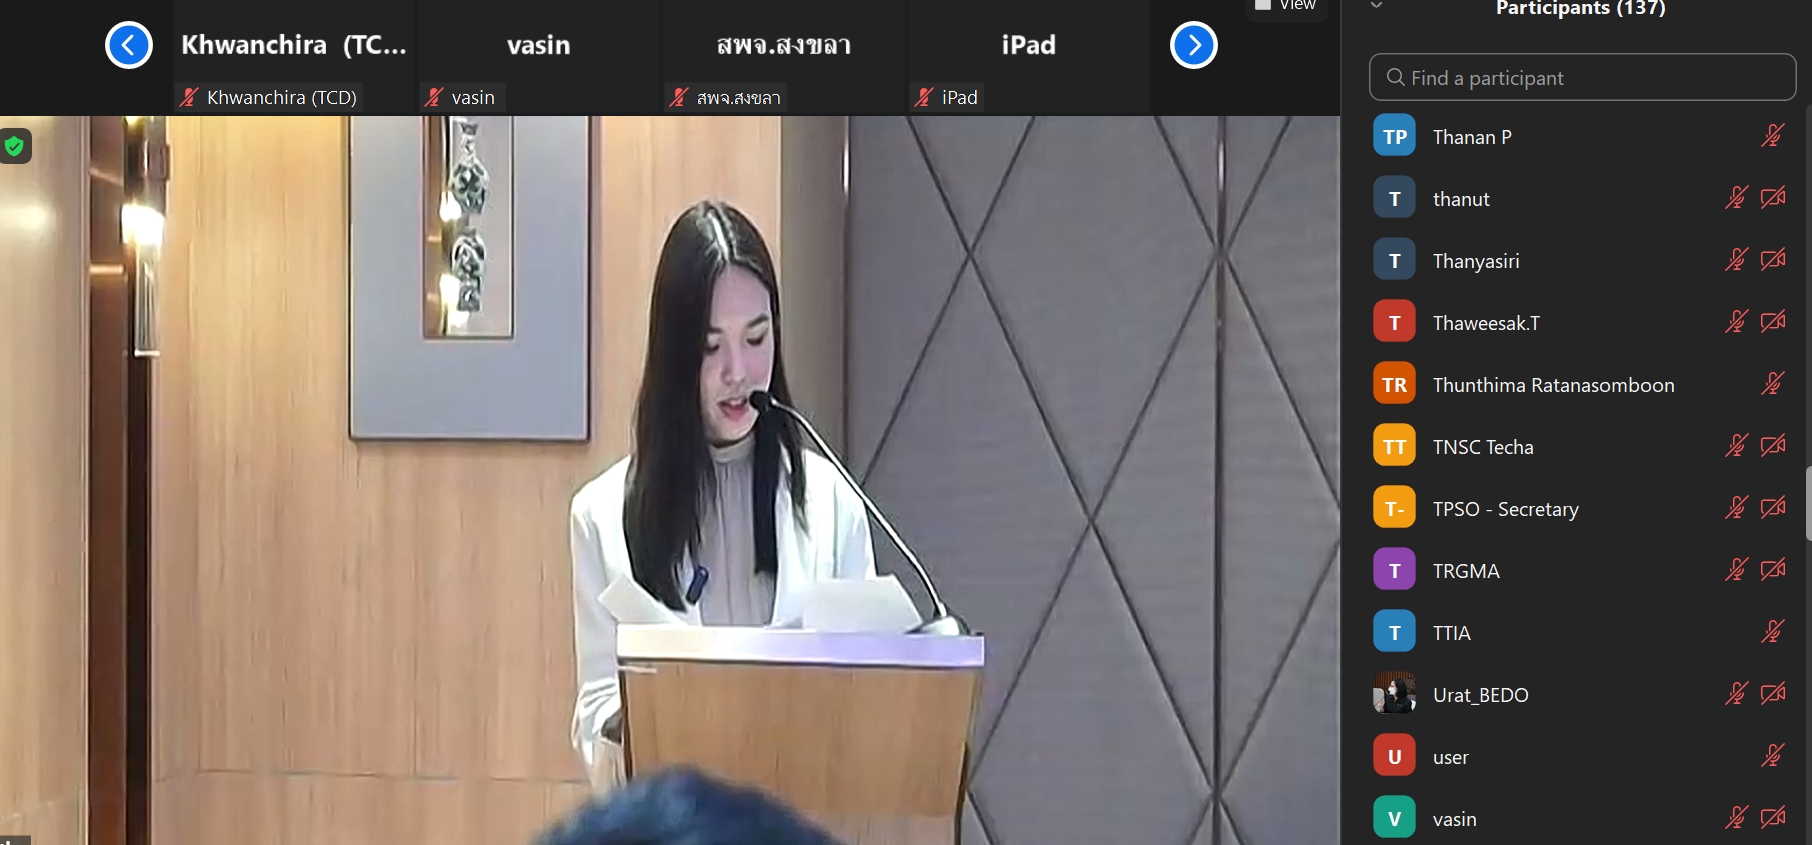Click the camera-off icon beside Thaweesak.T

(1772, 322)
